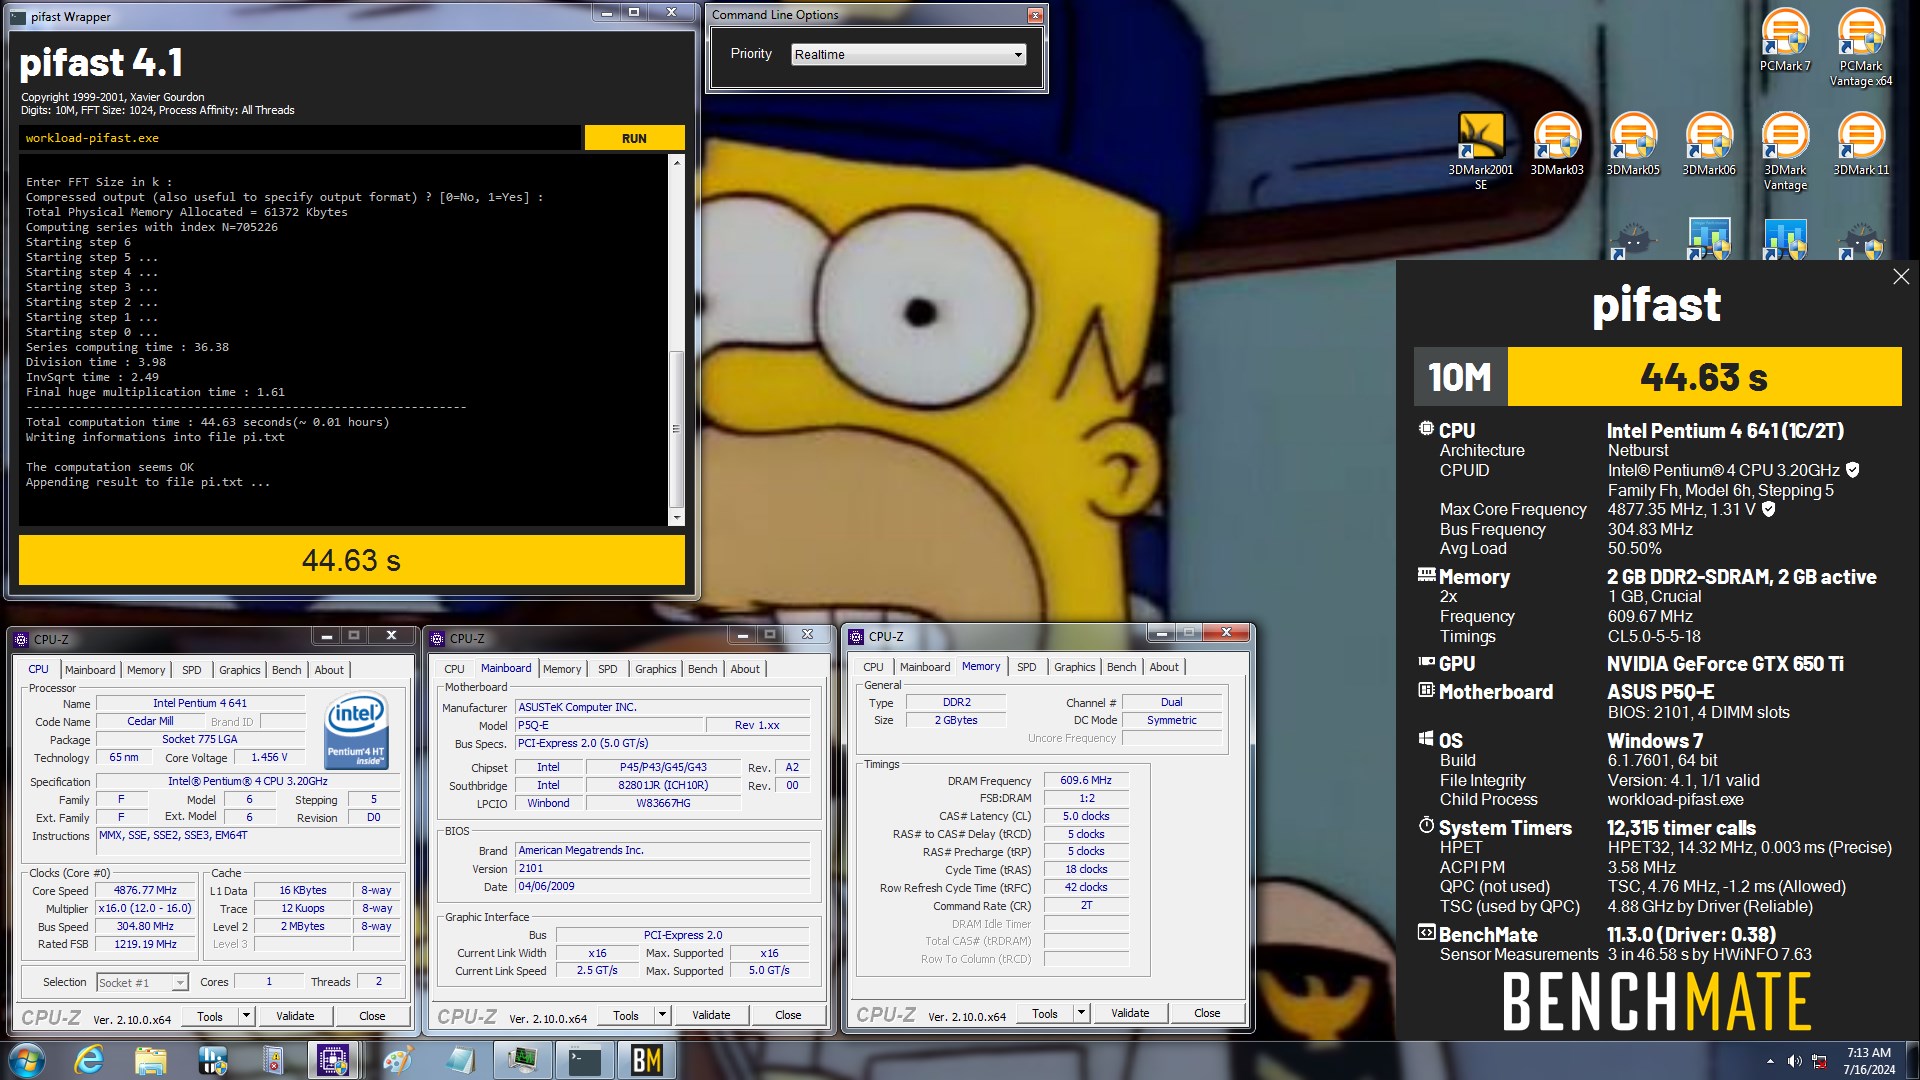Open SPD tab in the third CPU-Z window
The height and width of the screenshot is (1080, 1920).
point(1027,667)
